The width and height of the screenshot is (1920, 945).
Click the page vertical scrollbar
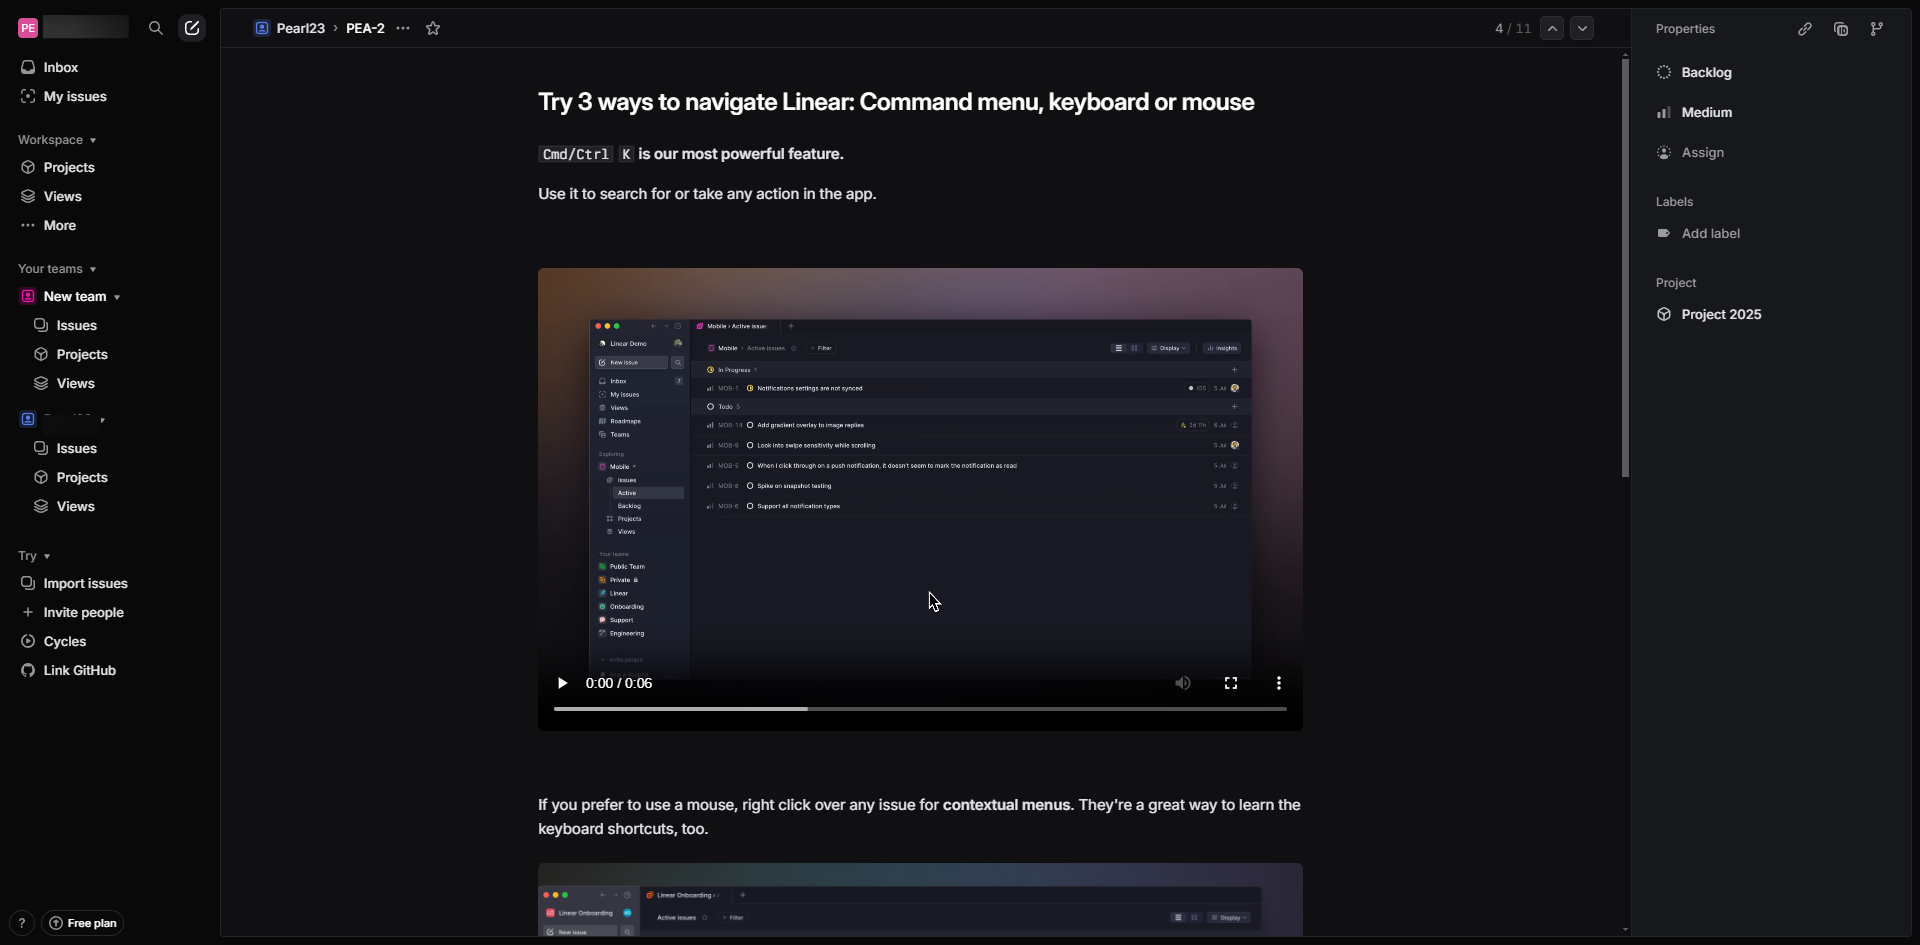click(x=1626, y=268)
